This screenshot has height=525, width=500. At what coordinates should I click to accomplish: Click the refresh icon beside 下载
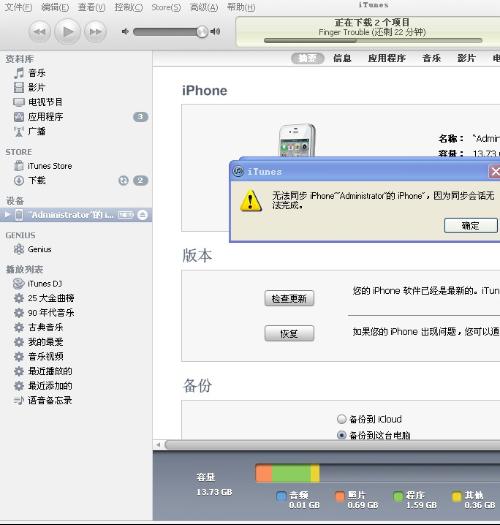point(124,180)
